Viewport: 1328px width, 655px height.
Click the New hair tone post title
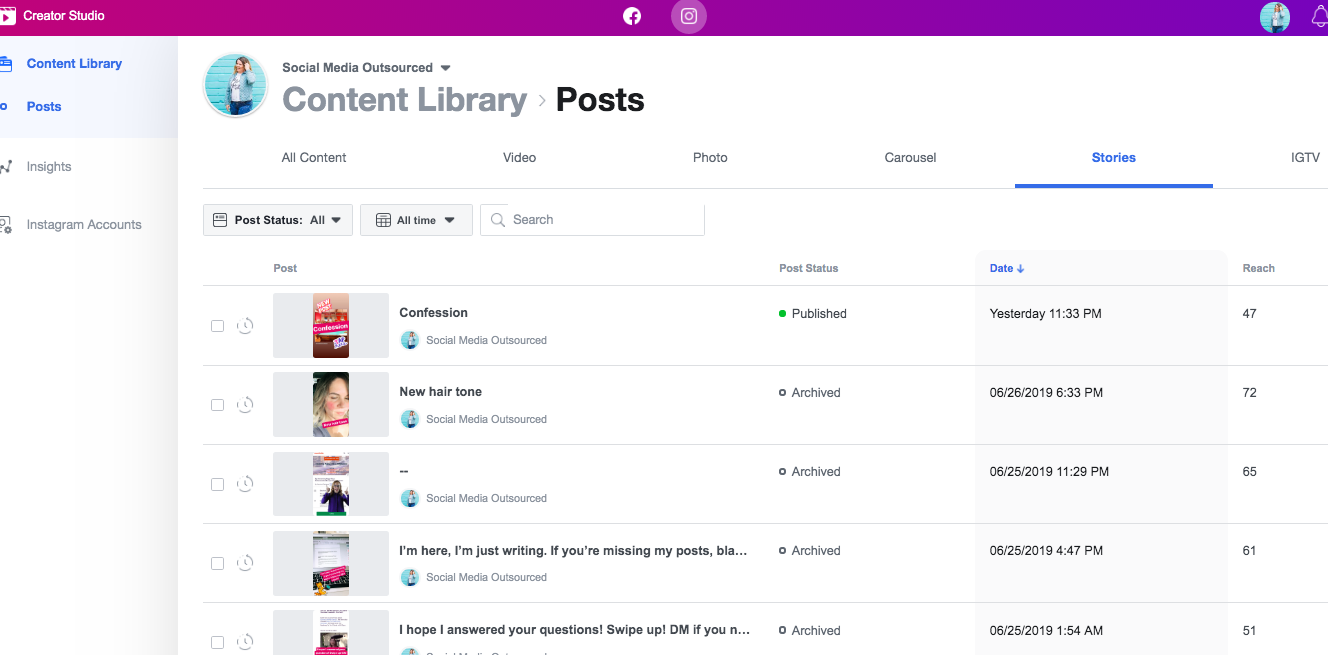[440, 392]
